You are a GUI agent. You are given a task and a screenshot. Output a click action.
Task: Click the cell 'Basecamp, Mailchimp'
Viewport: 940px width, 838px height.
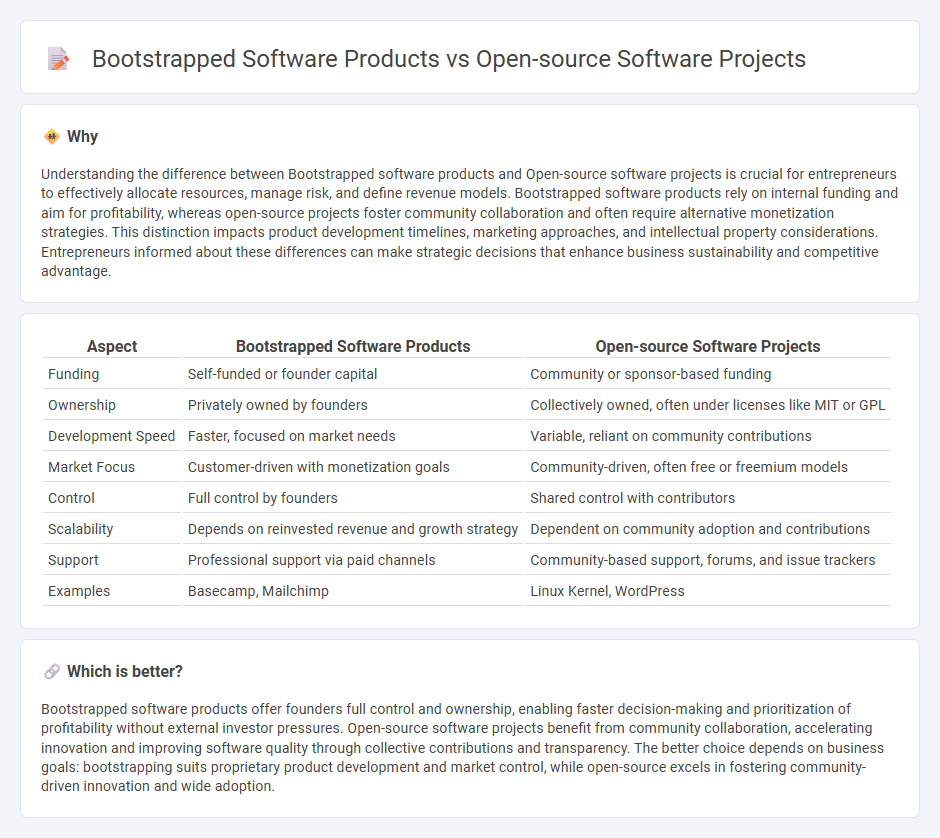coord(352,591)
